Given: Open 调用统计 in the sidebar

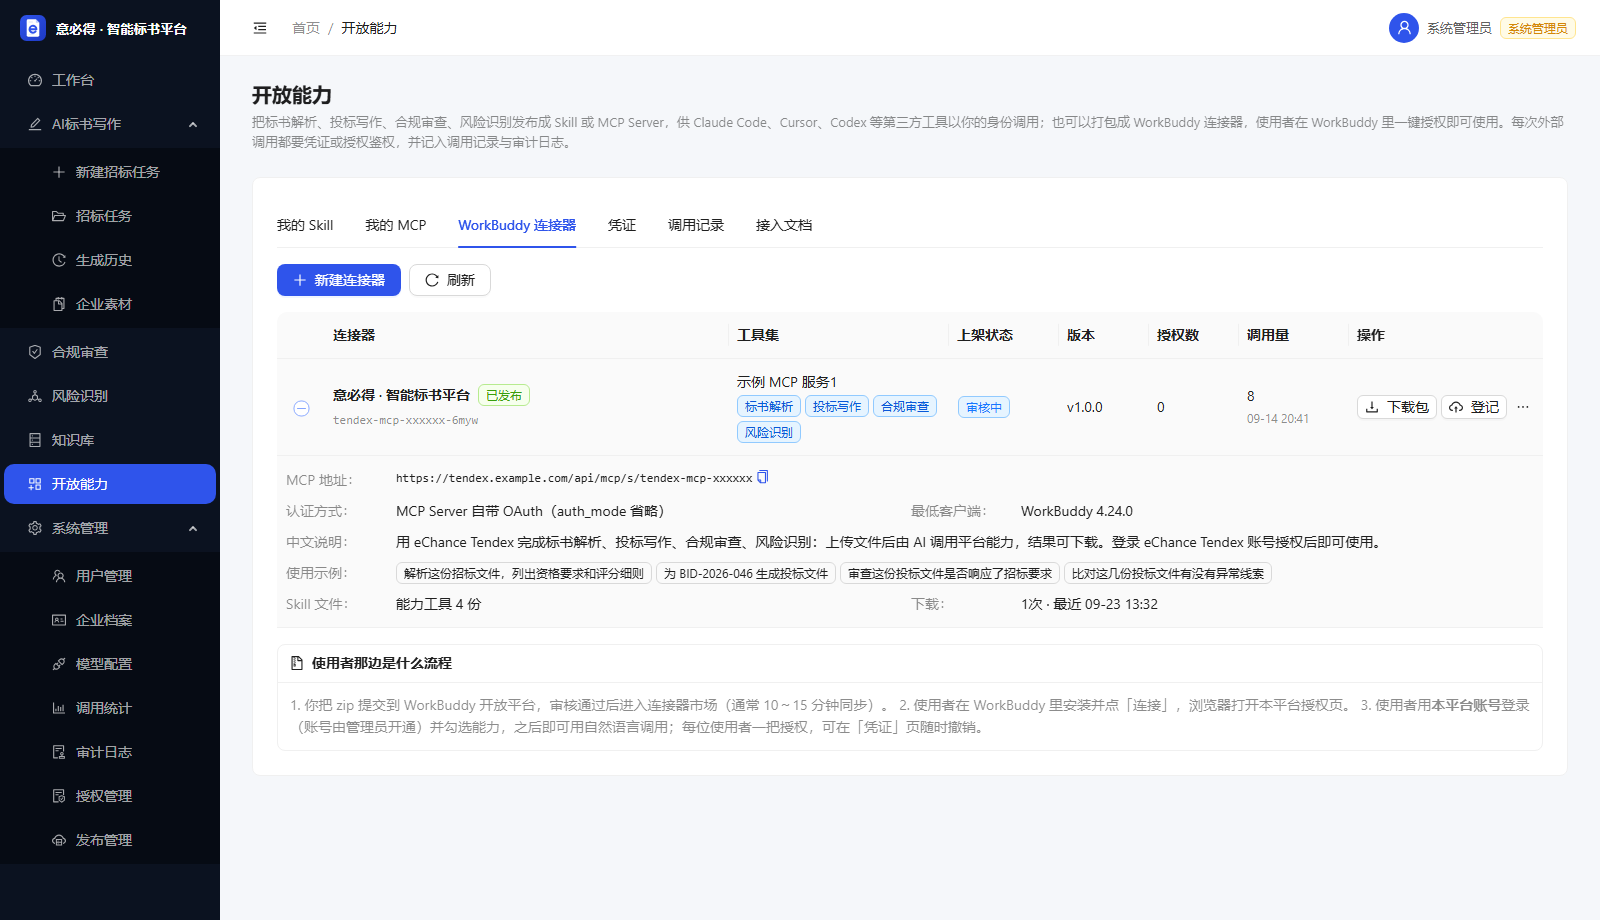Looking at the screenshot, I should pyautogui.click(x=110, y=708).
